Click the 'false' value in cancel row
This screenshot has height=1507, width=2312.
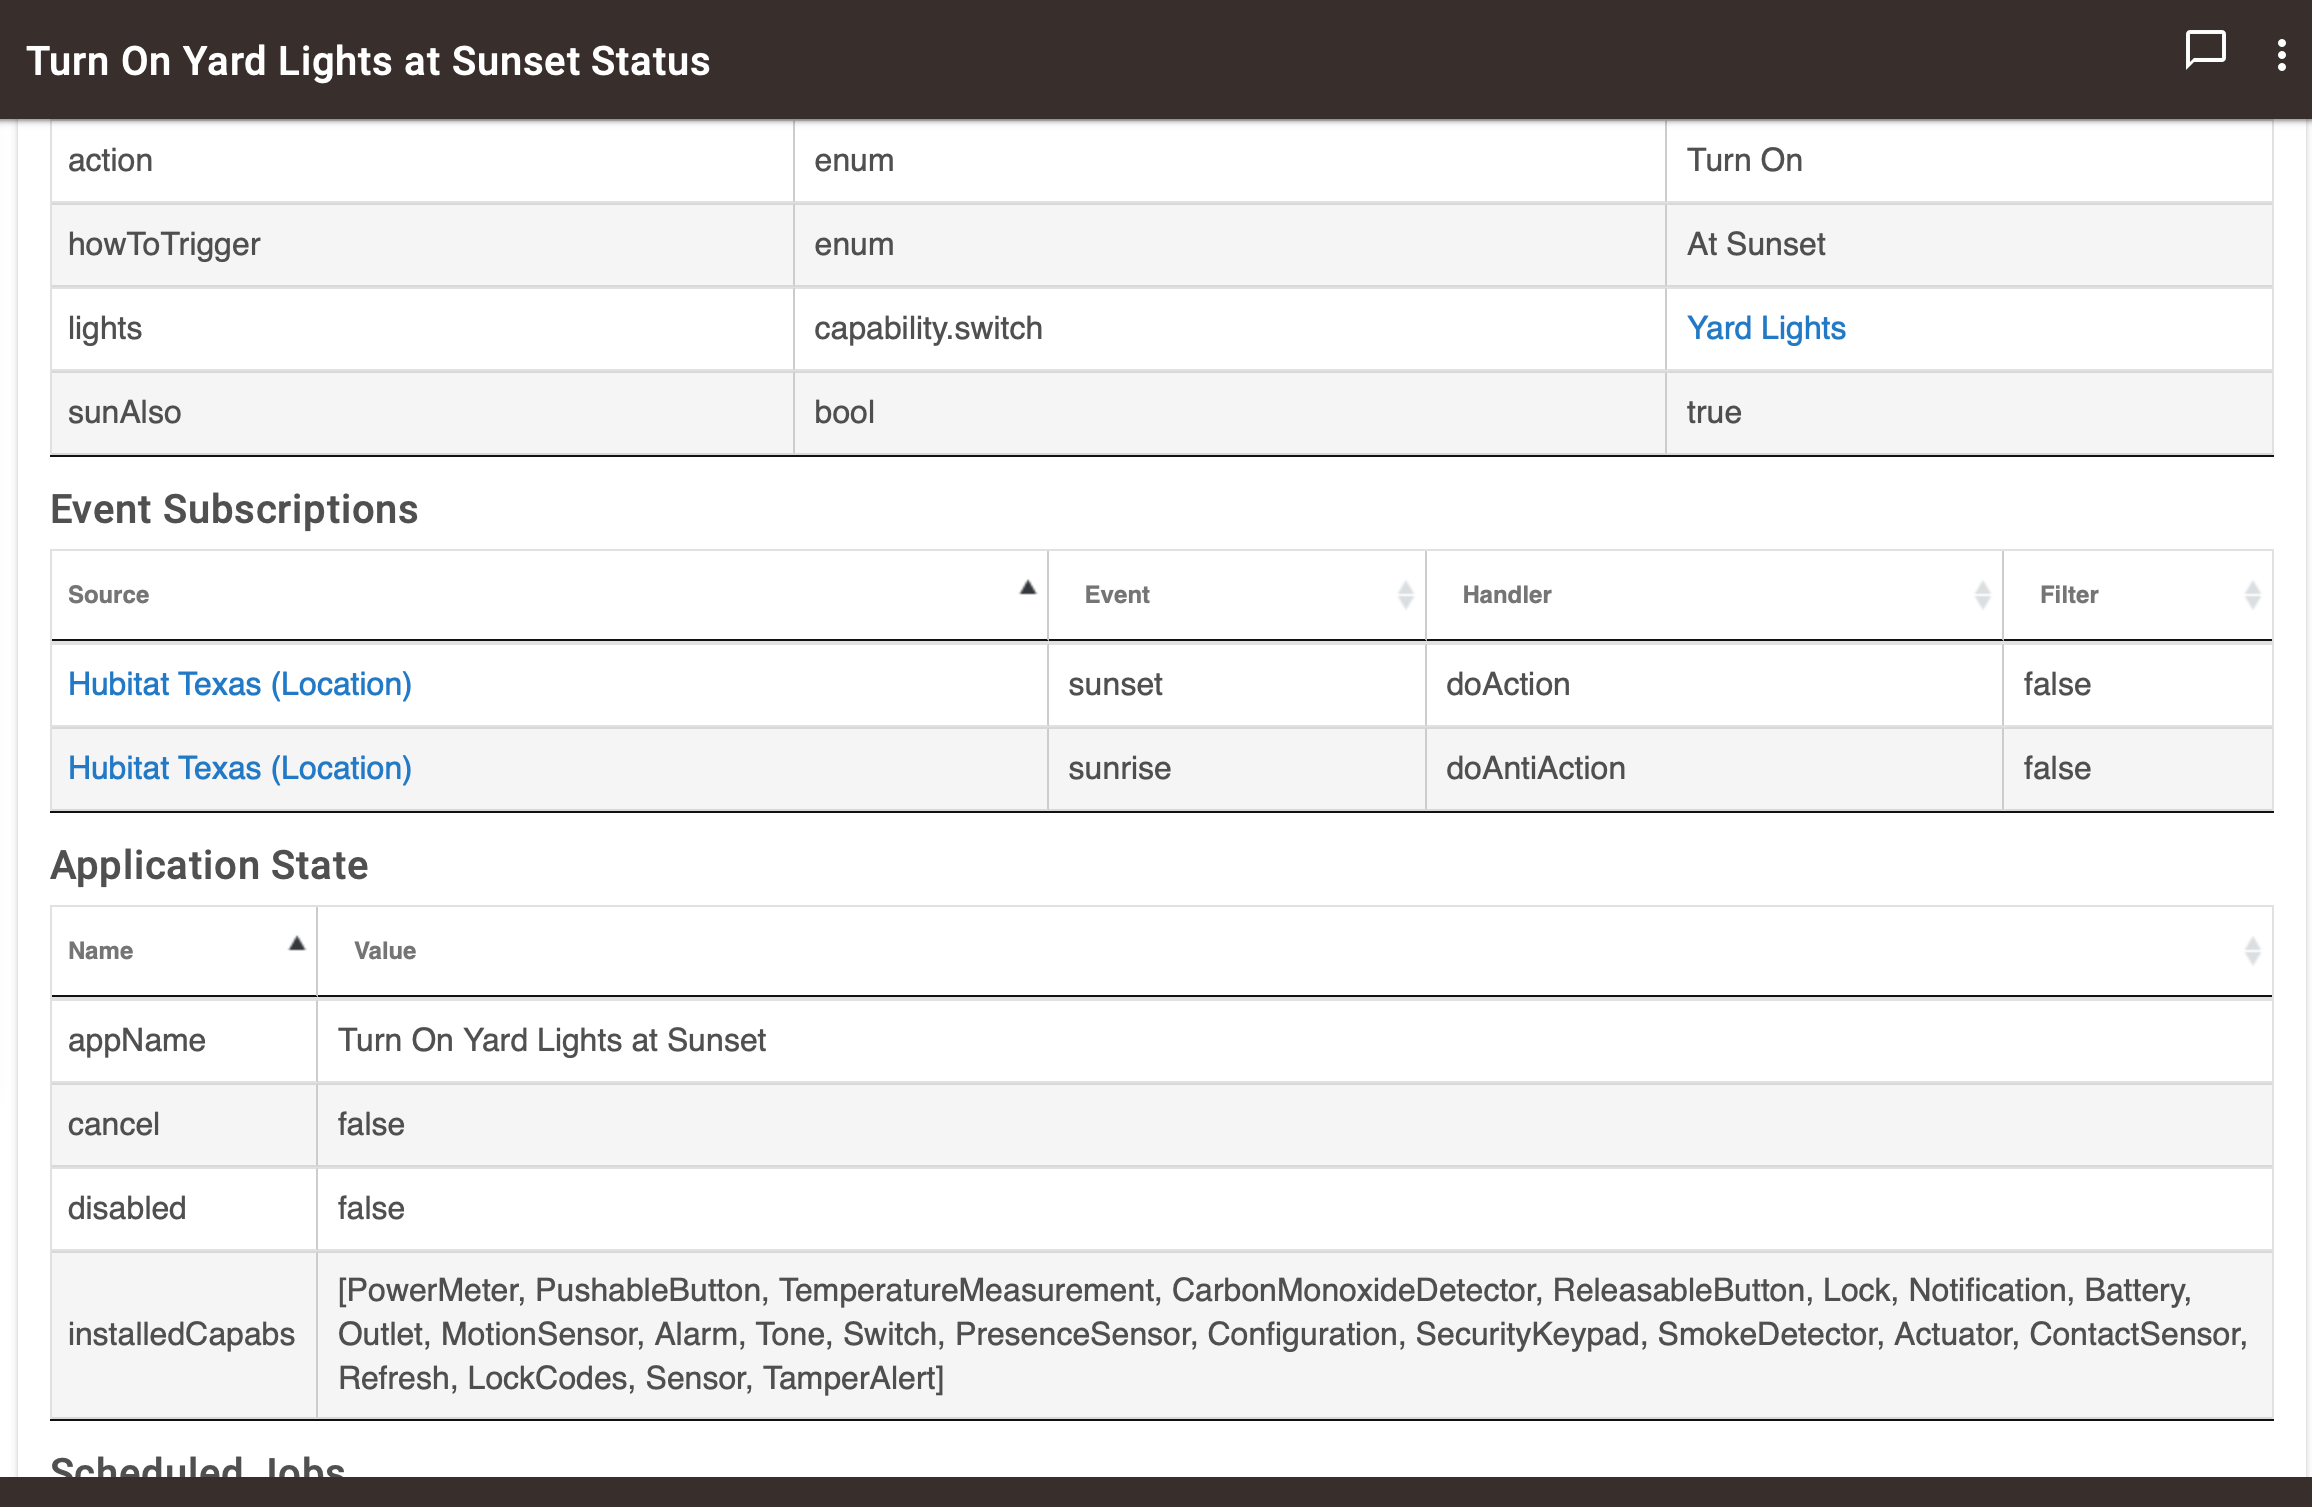click(1295, 1124)
